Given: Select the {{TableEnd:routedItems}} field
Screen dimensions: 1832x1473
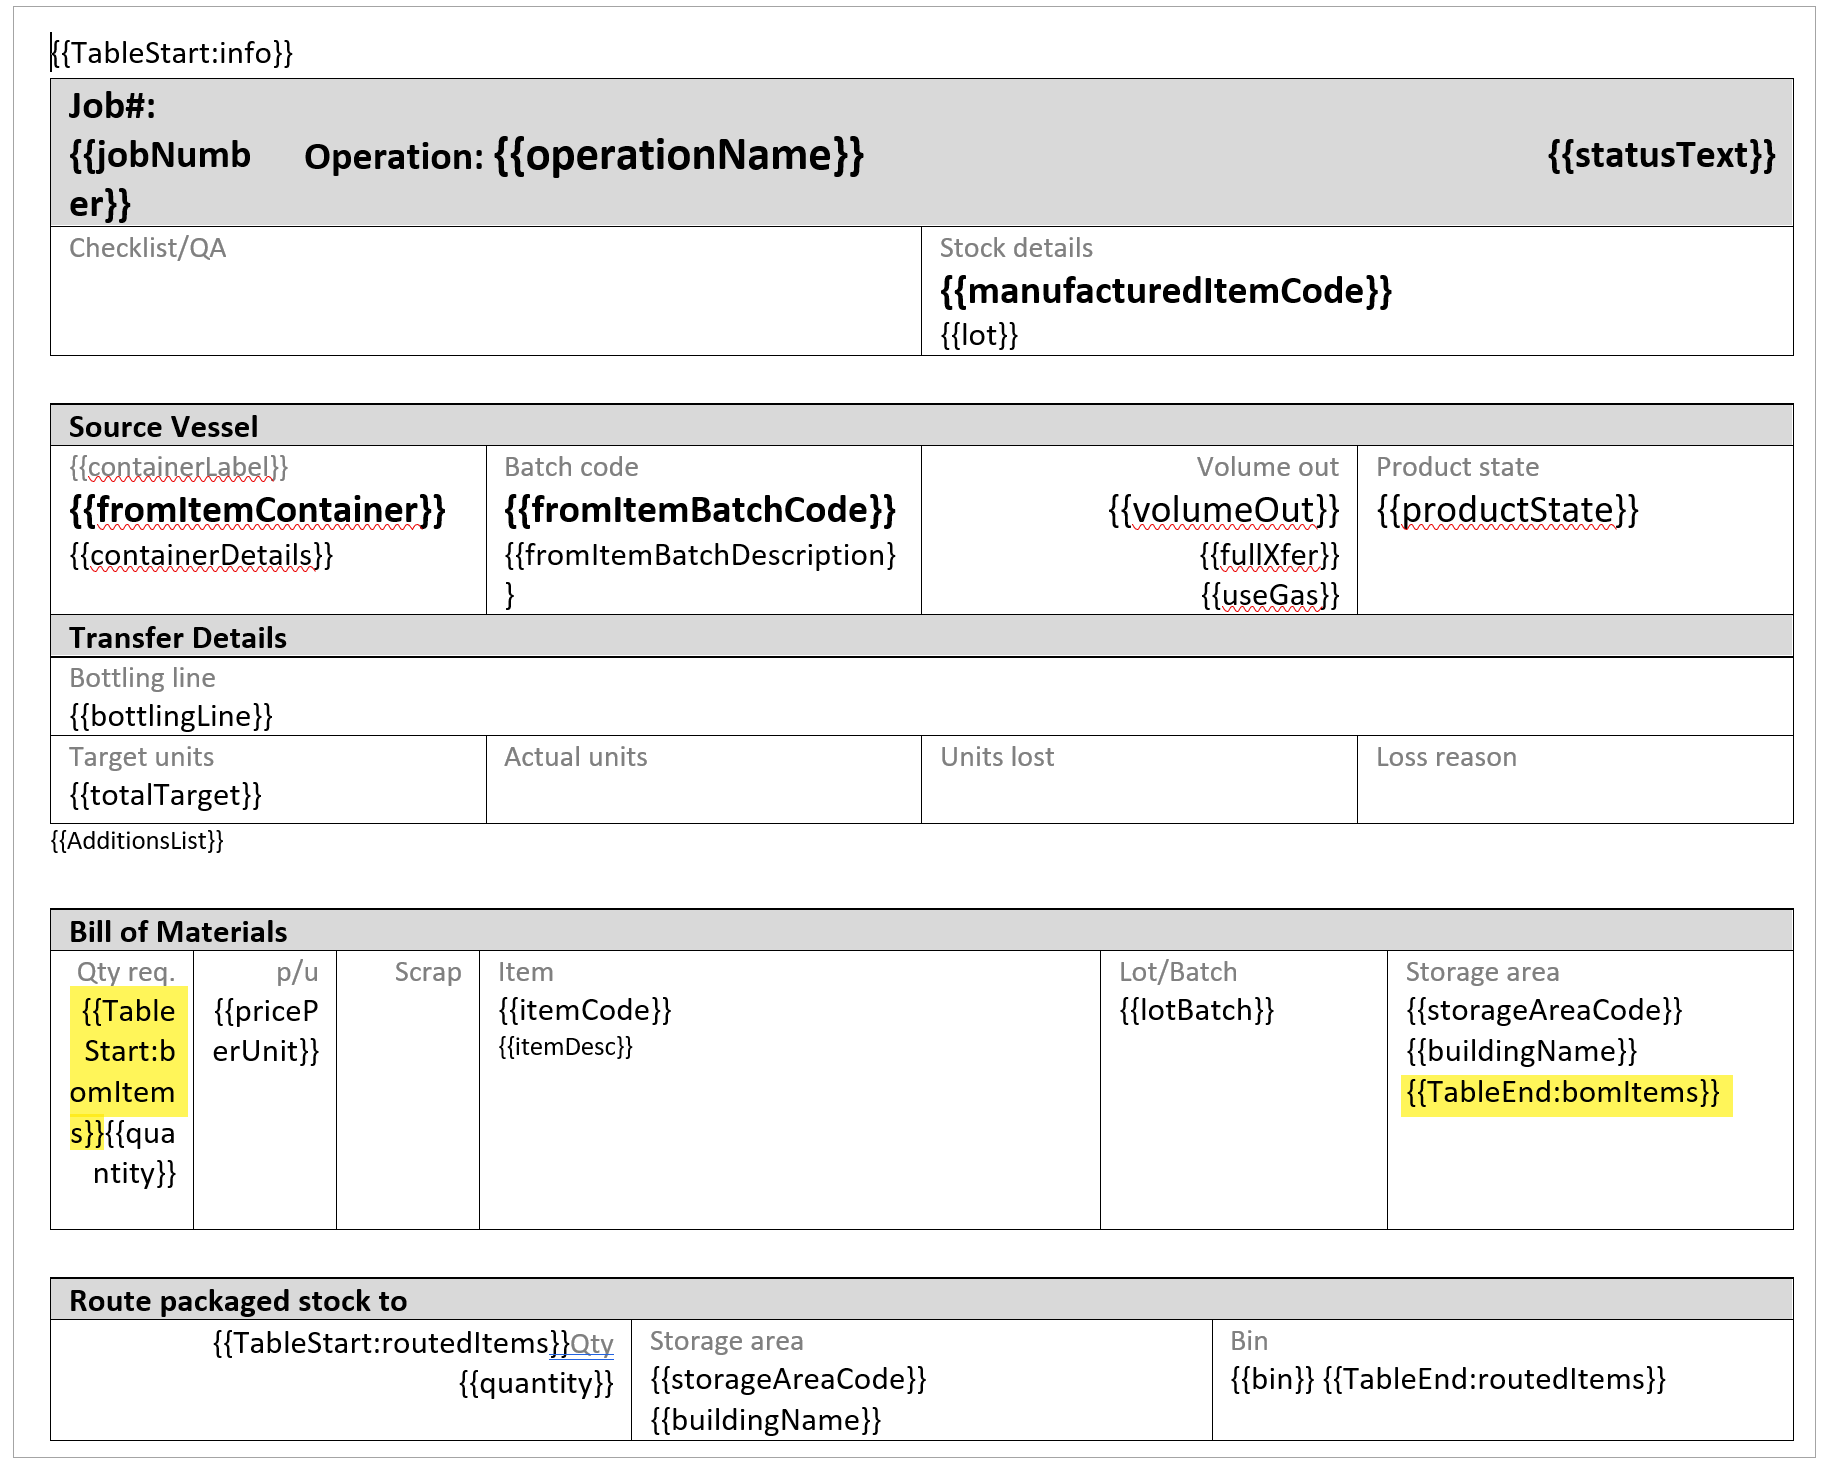Looking at the screenshot, I should pos(1495,1379).
